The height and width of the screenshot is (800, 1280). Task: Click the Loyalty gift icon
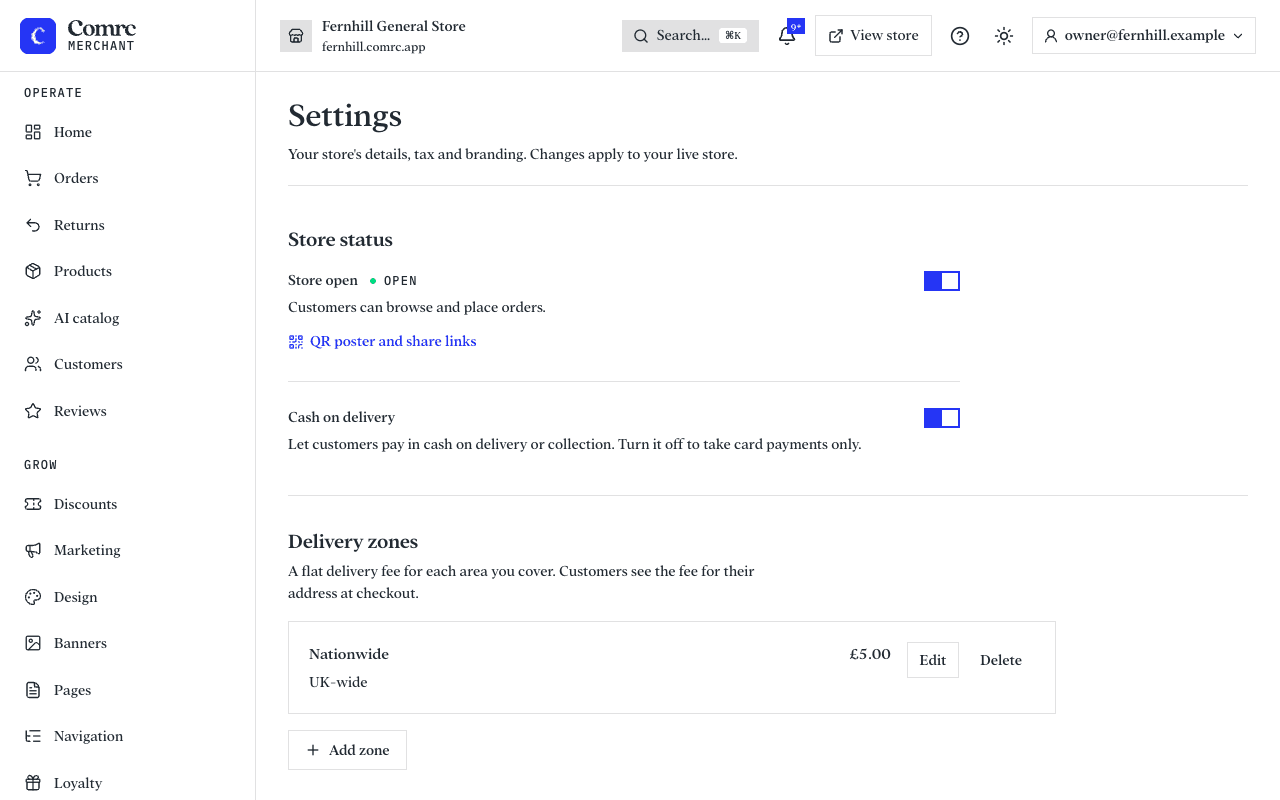click(x=33, y=783)
